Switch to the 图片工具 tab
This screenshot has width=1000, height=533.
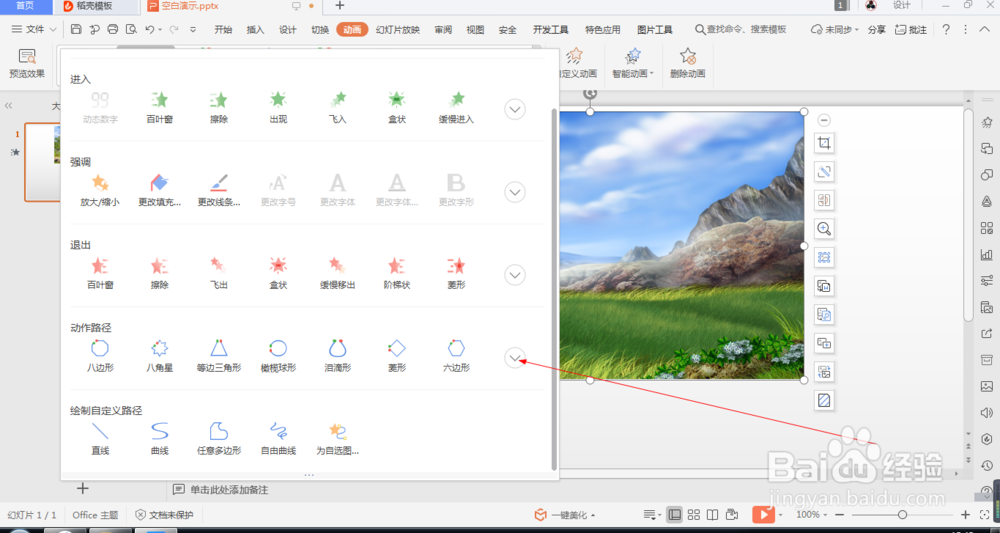point(655,30)
